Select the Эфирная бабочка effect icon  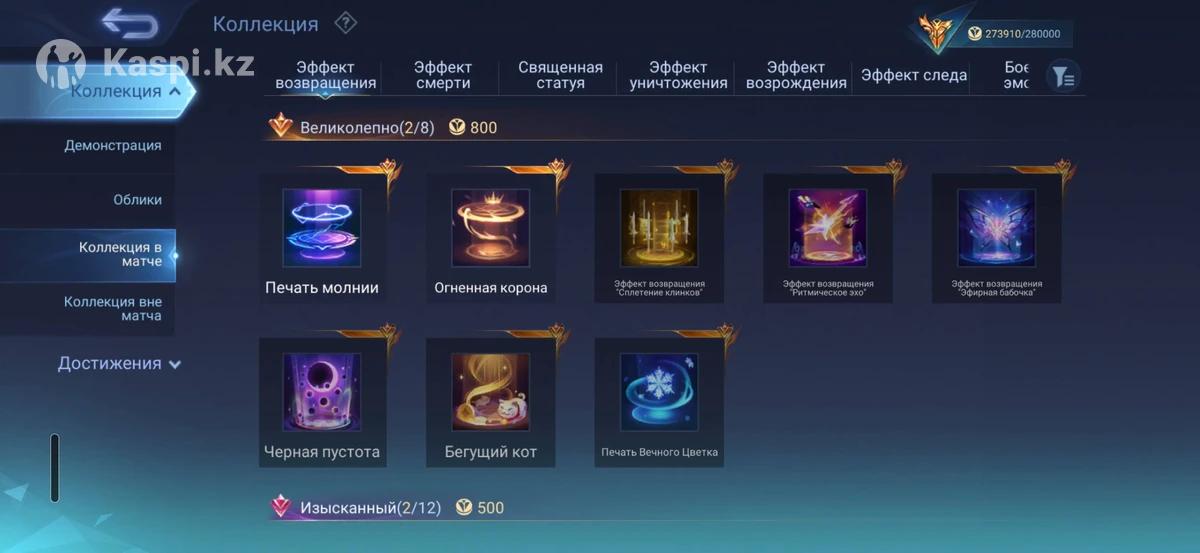[996, 228]
